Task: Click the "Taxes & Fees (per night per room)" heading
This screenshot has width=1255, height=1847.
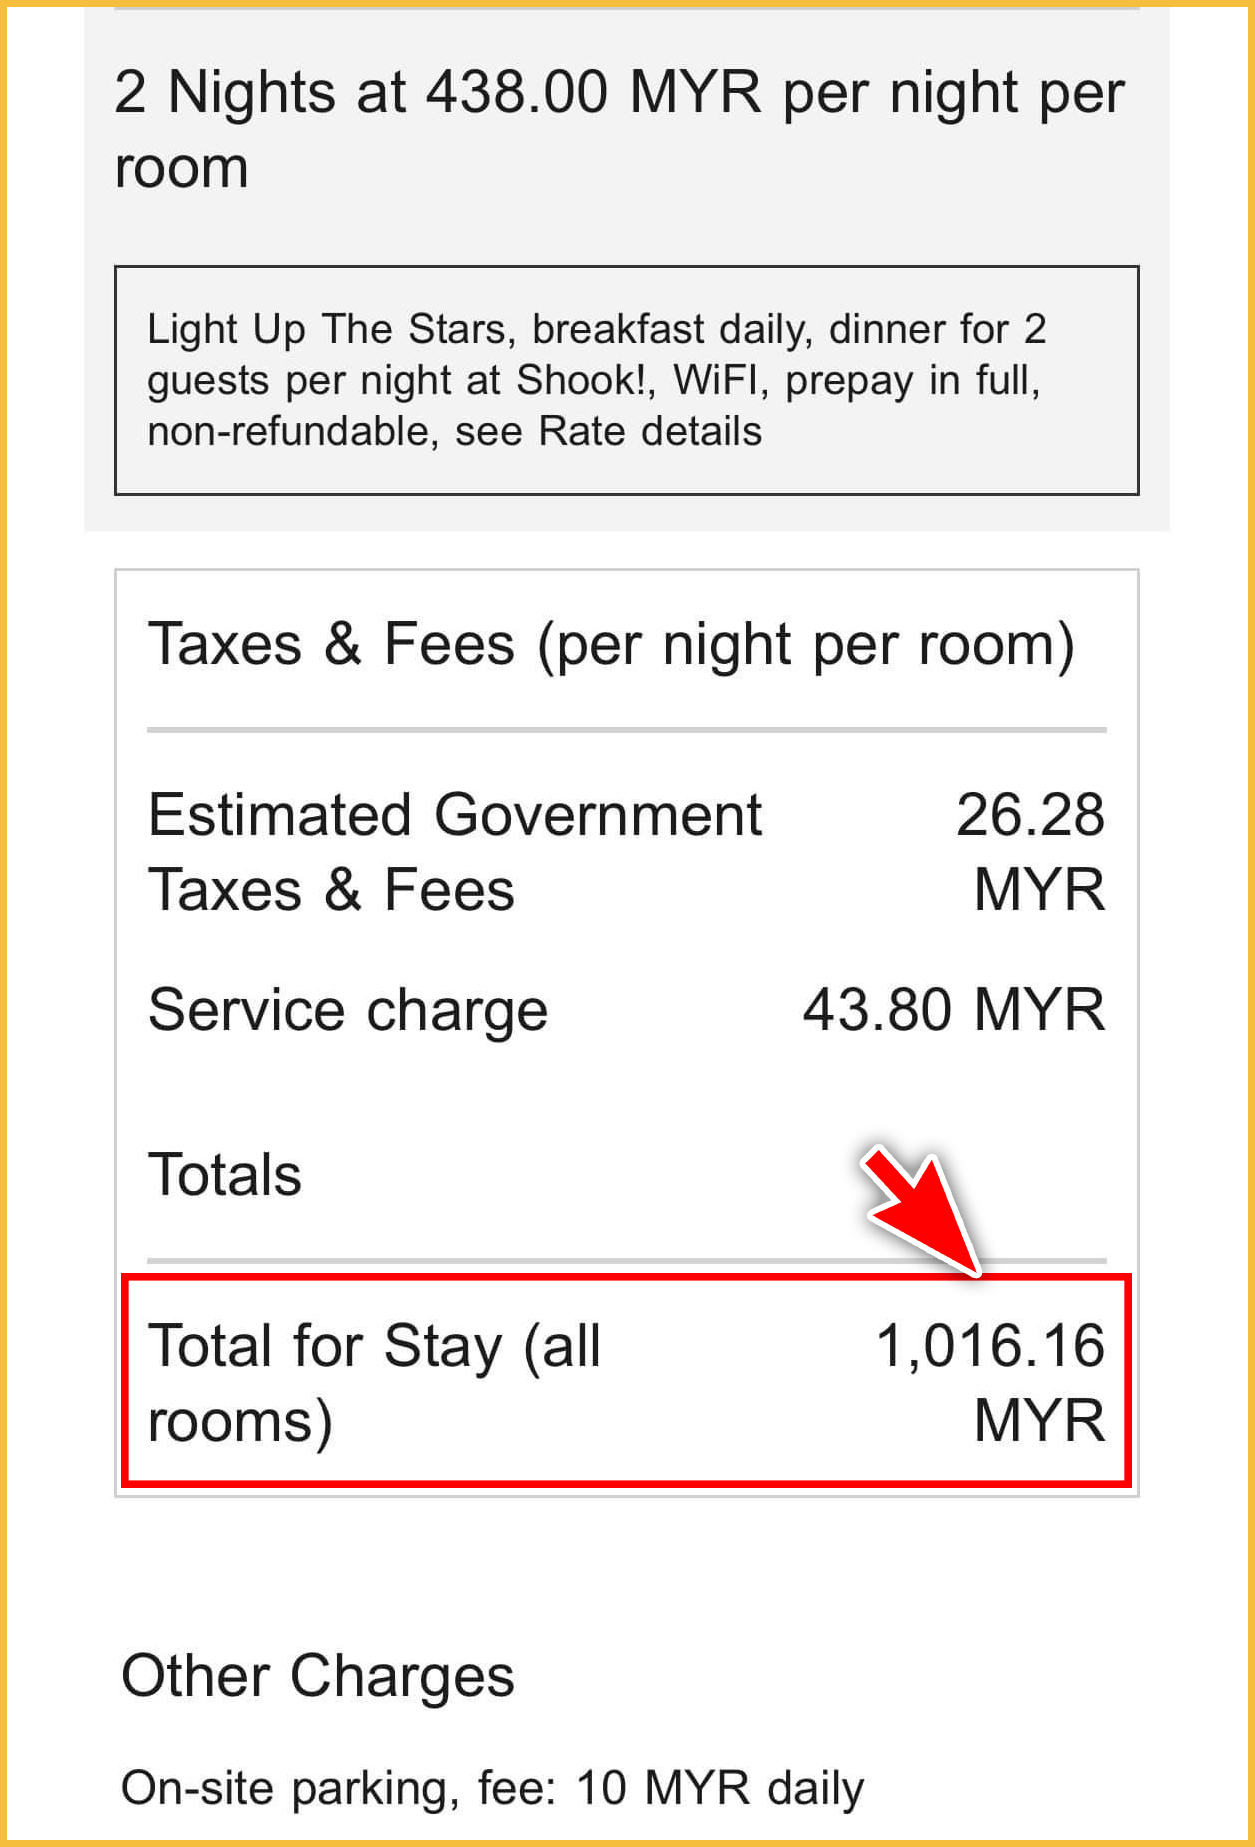Action: coord(610,644)
